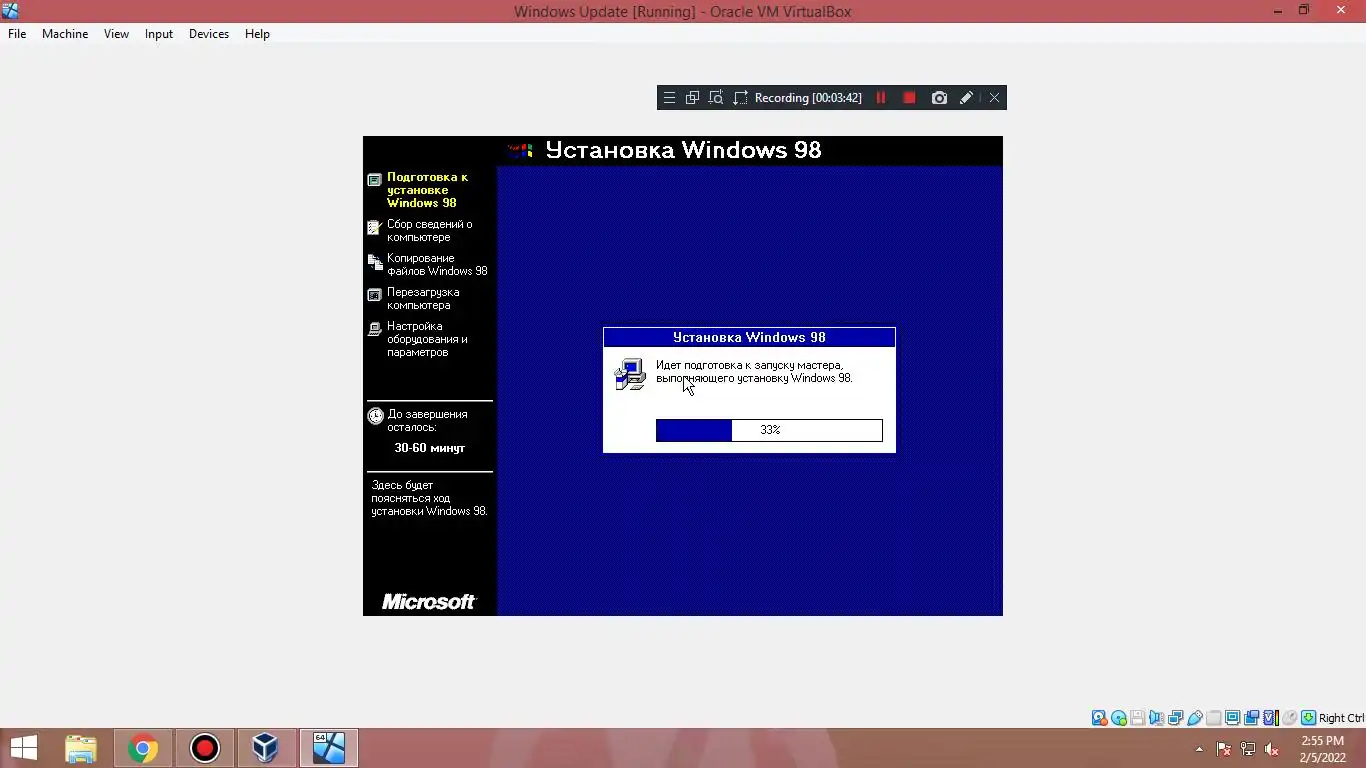Click the icon beside Настройка оборудования step
The image size is (1366, 768).
(374, 329)
